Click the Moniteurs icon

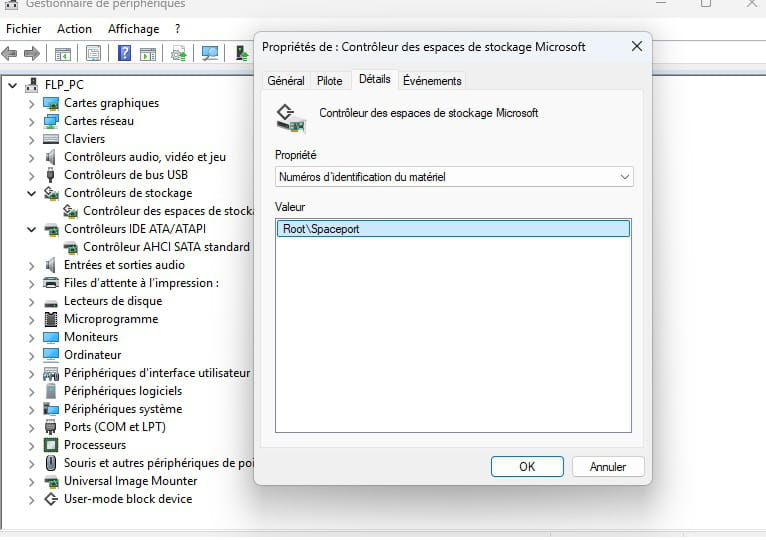[51, 338]
